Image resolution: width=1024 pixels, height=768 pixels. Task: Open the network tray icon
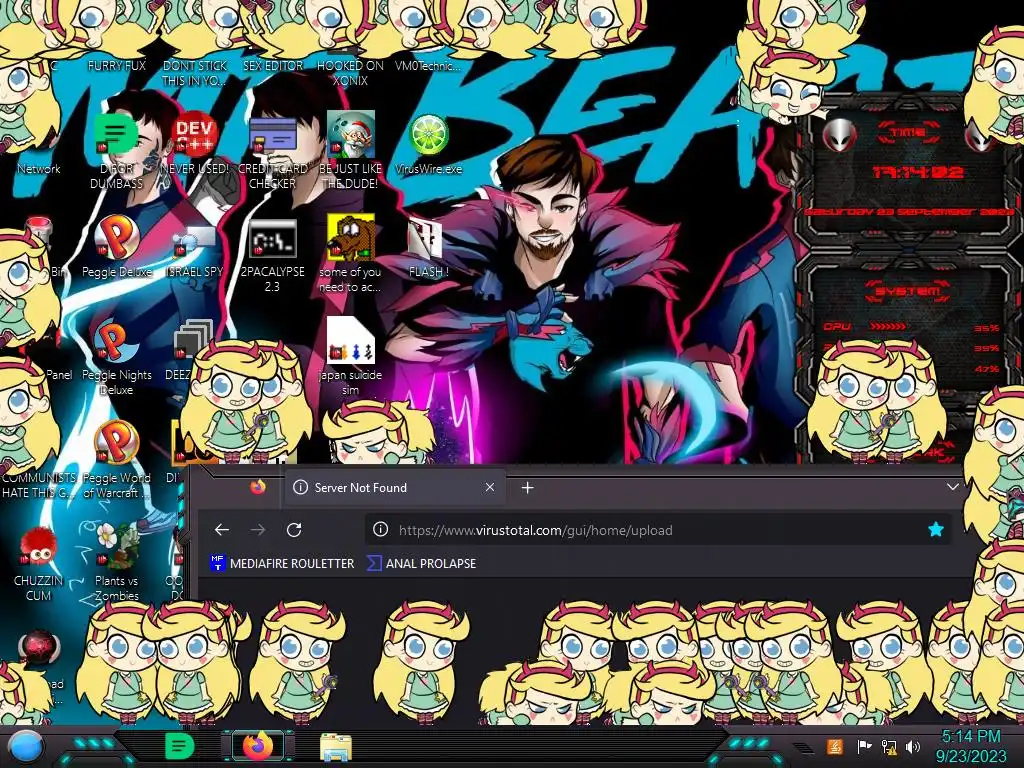click(x=889, y=746)
